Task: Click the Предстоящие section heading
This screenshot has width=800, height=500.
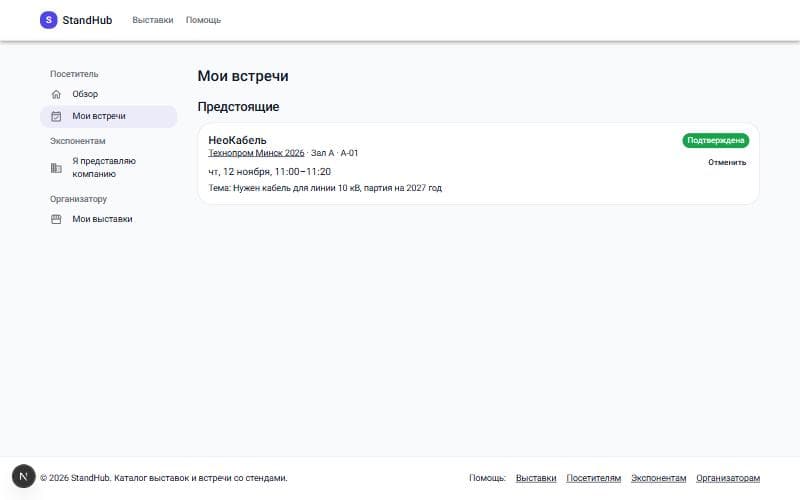Action: coord(238,107)
